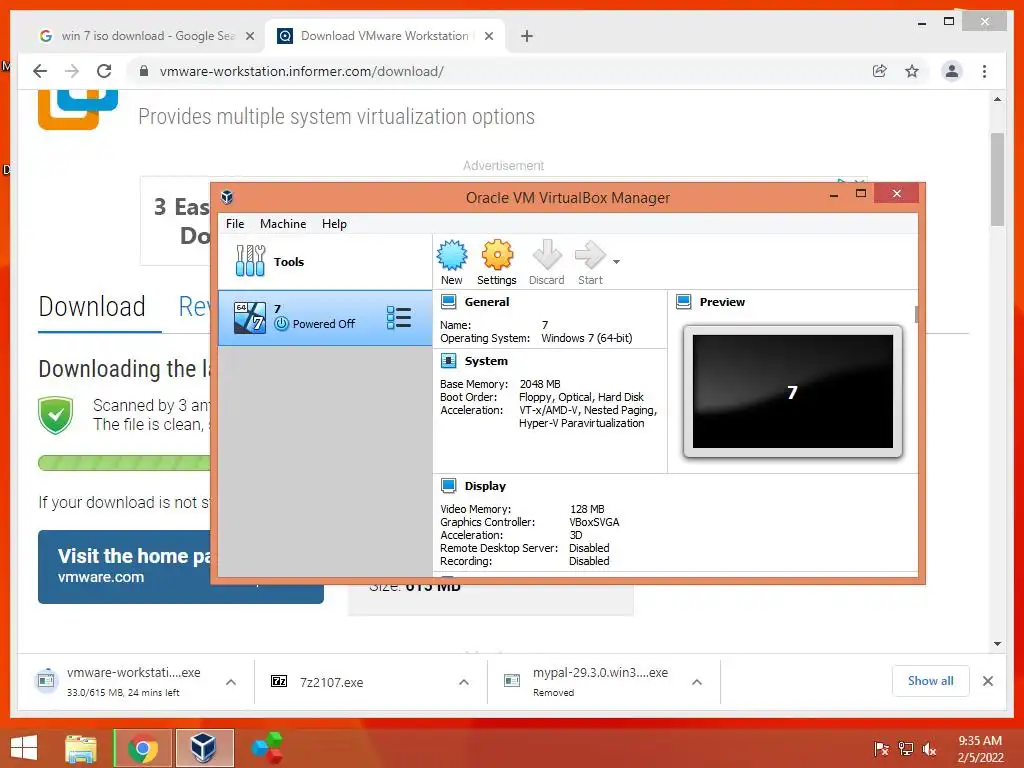1024x768 pixels.
Task: Click the 'VBoxSVGA' graphics controller value
Action: pyautogui.click(x=594, y=522)
